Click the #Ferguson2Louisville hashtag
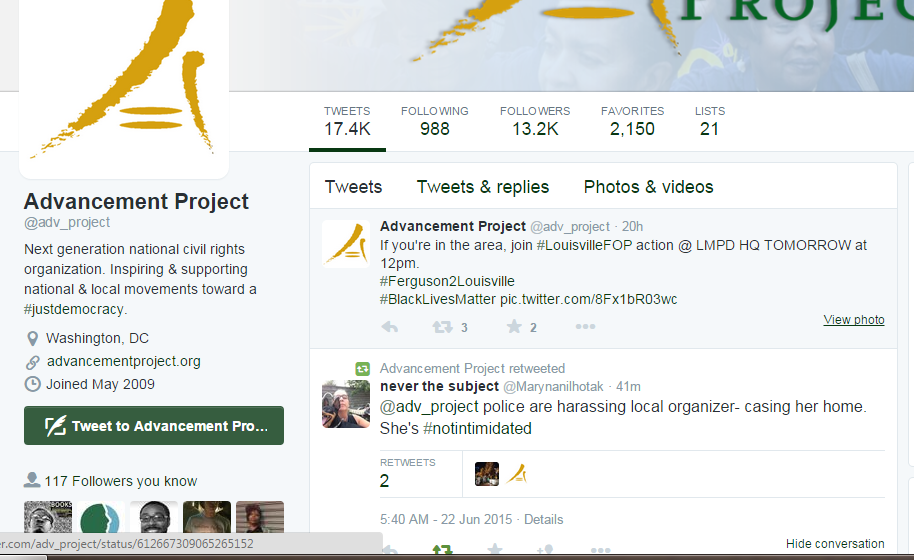Viewport: 914px width, 560px height. click(x=447, y=281)
